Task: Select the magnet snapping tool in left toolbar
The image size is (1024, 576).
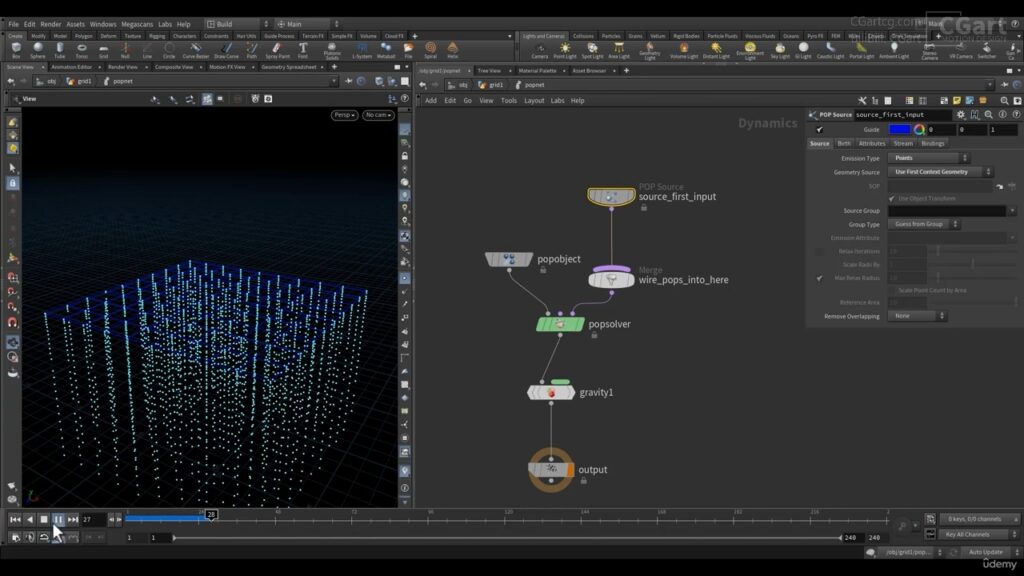Action: tap(12, 323)
